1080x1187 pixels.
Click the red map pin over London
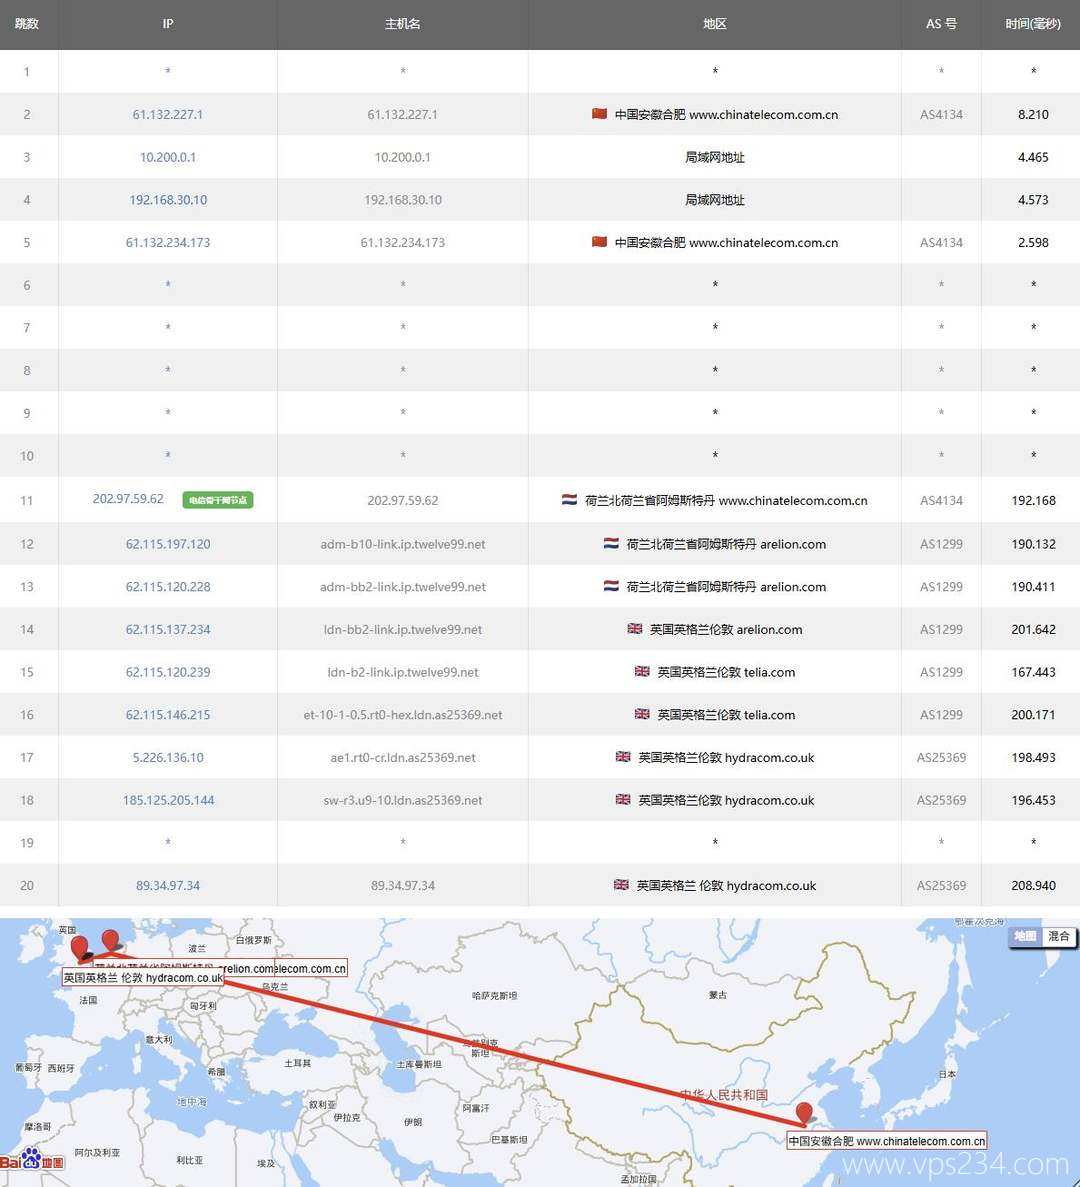click(x=79, y=948)
